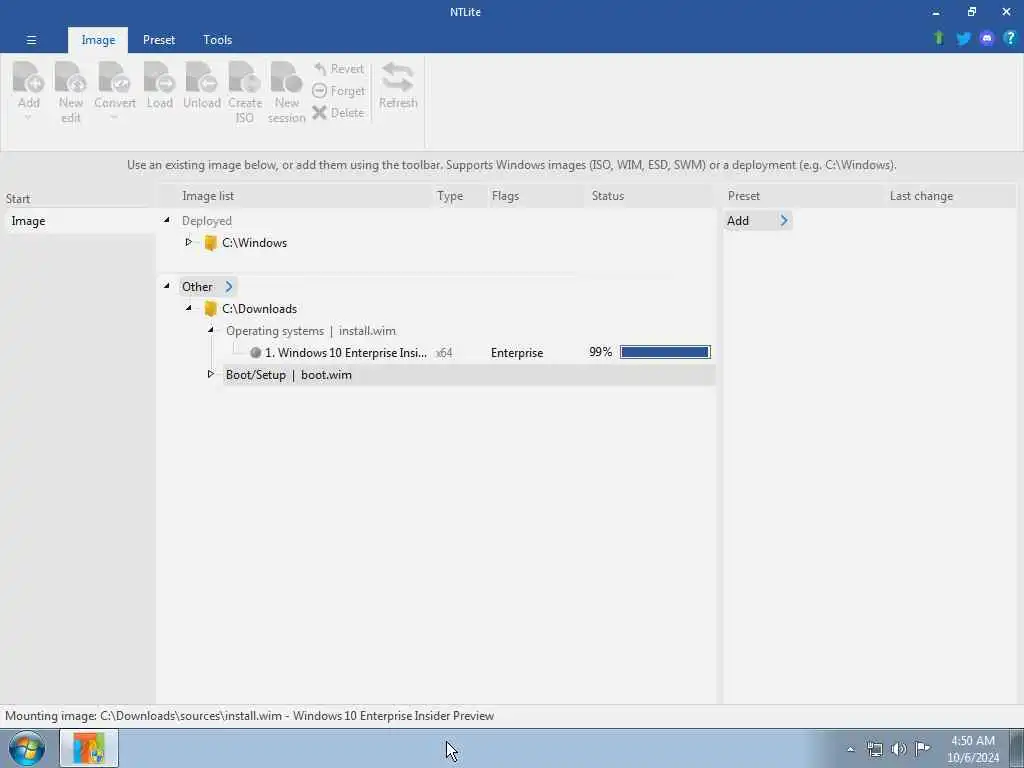
Task: Click the Add image toolbar icon
Action: pos(29,78)
